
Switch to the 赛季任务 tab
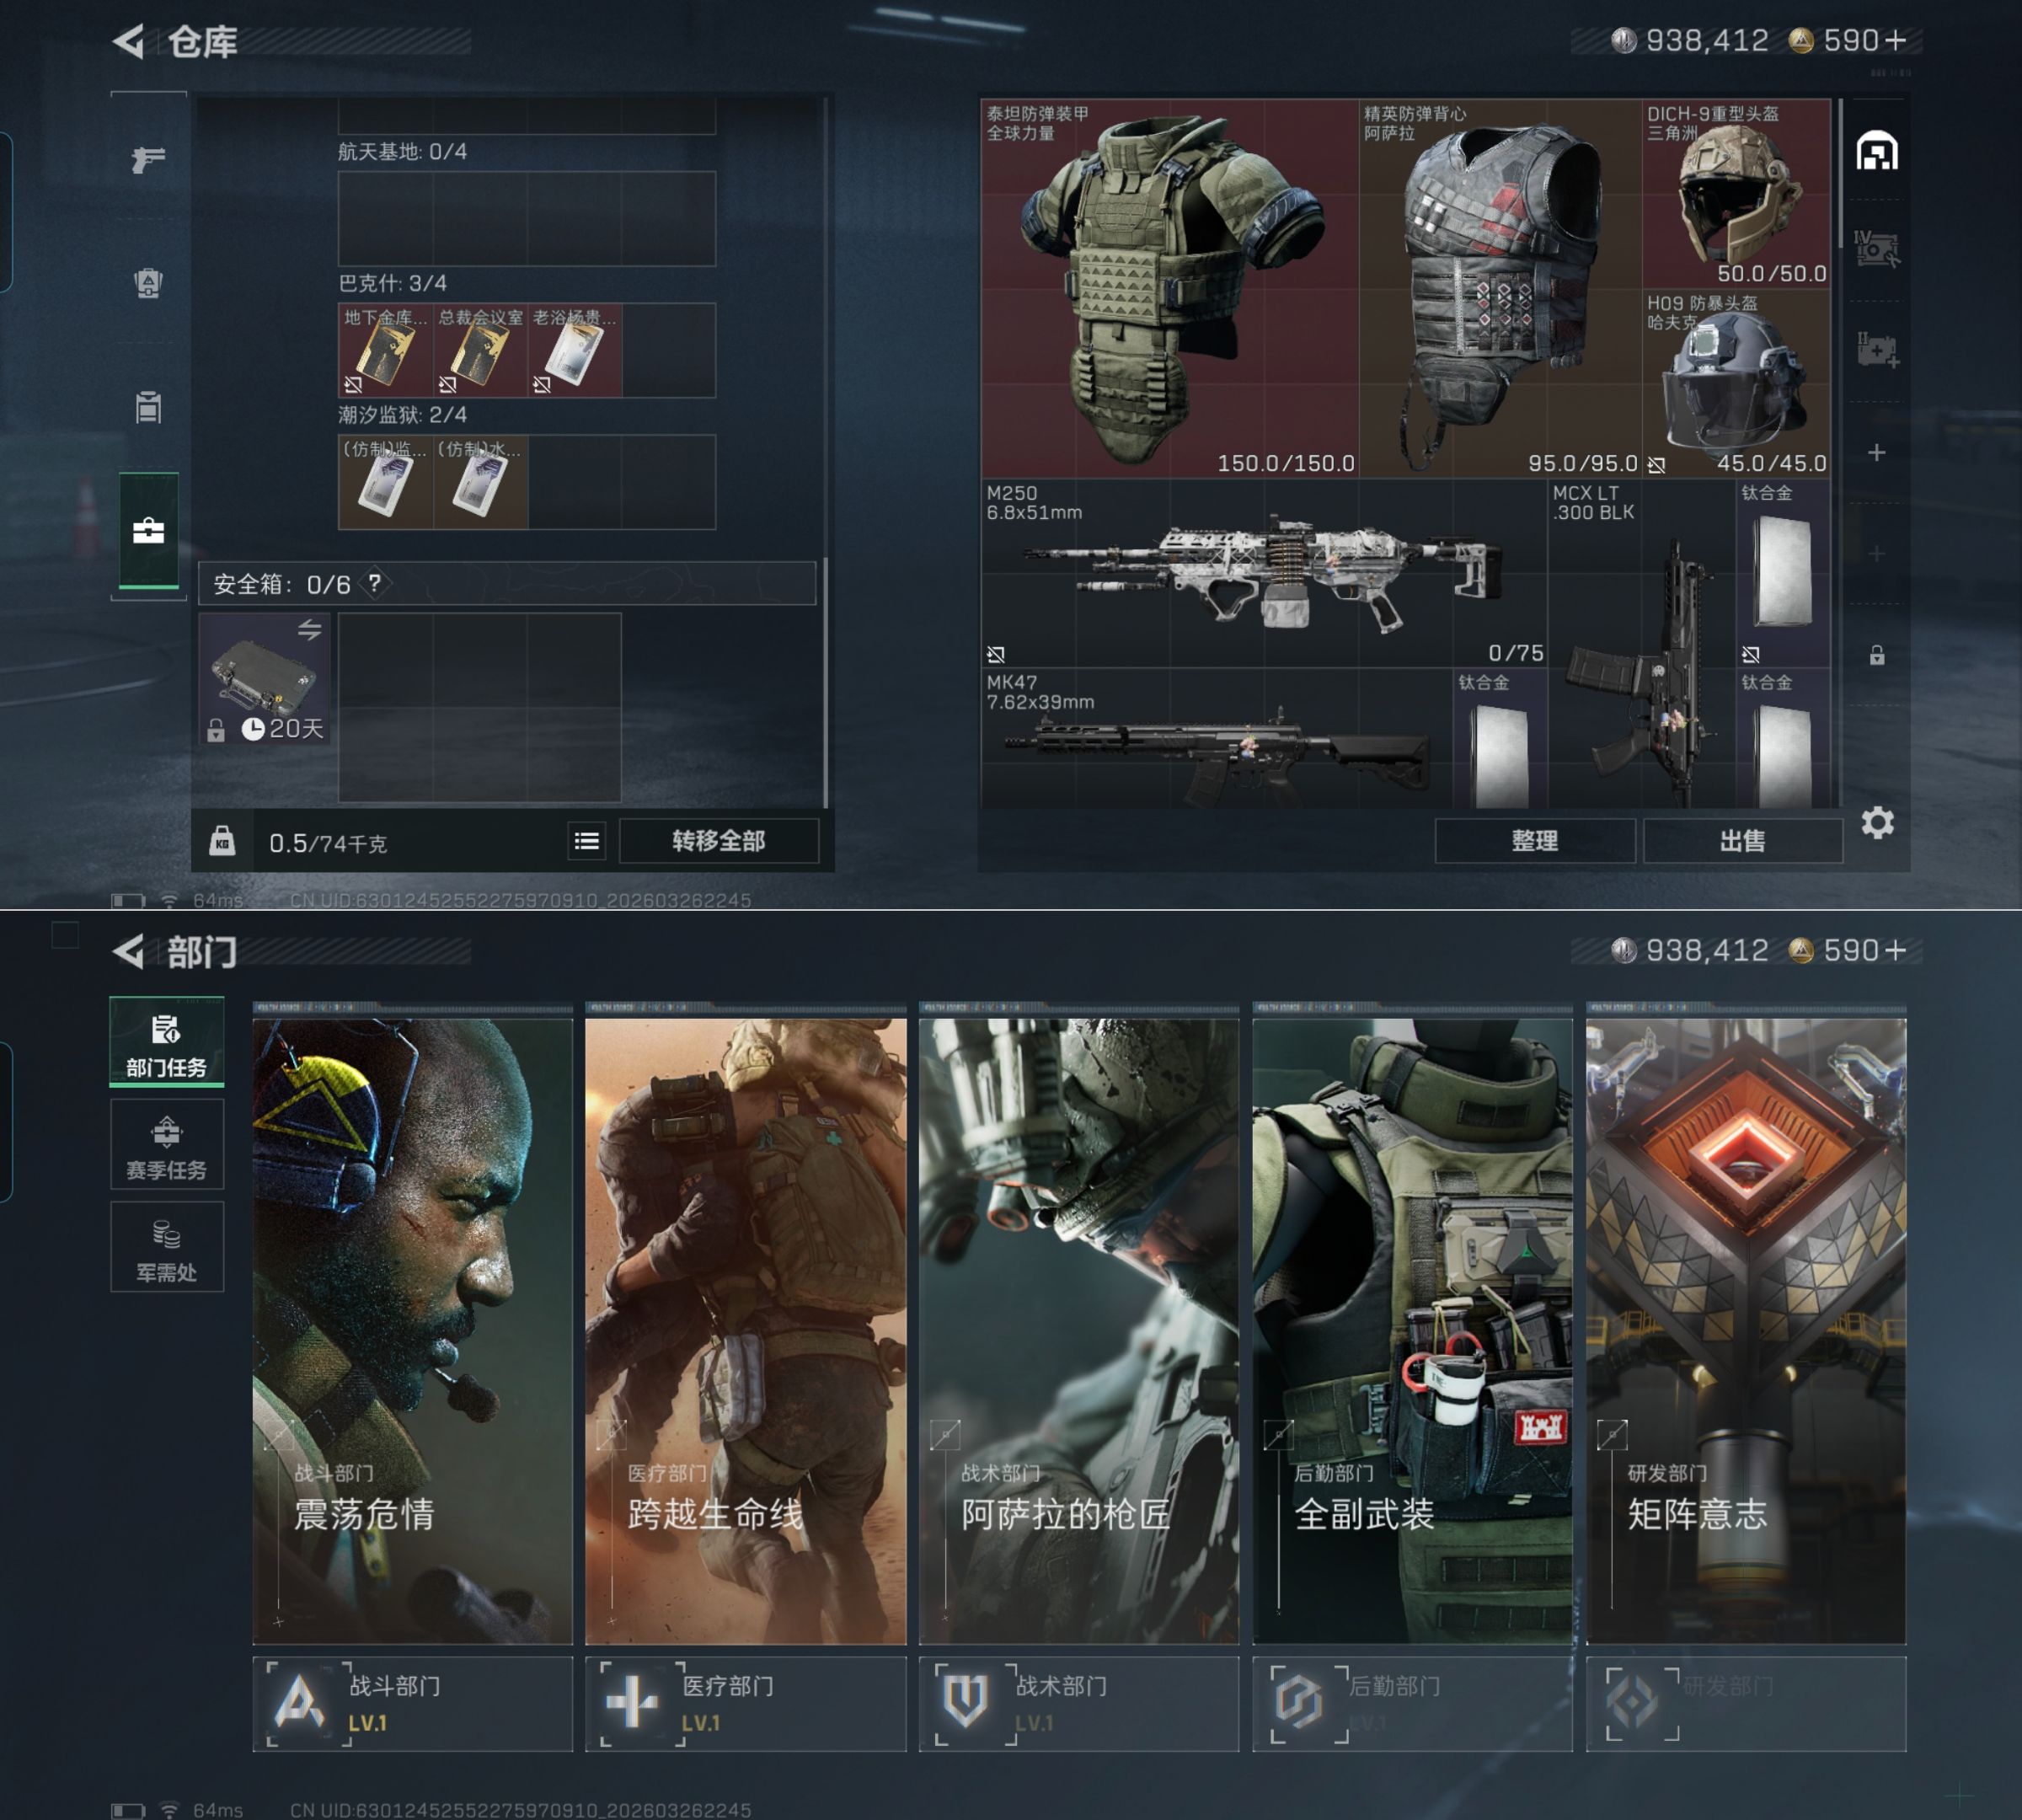click(167, 1146)
